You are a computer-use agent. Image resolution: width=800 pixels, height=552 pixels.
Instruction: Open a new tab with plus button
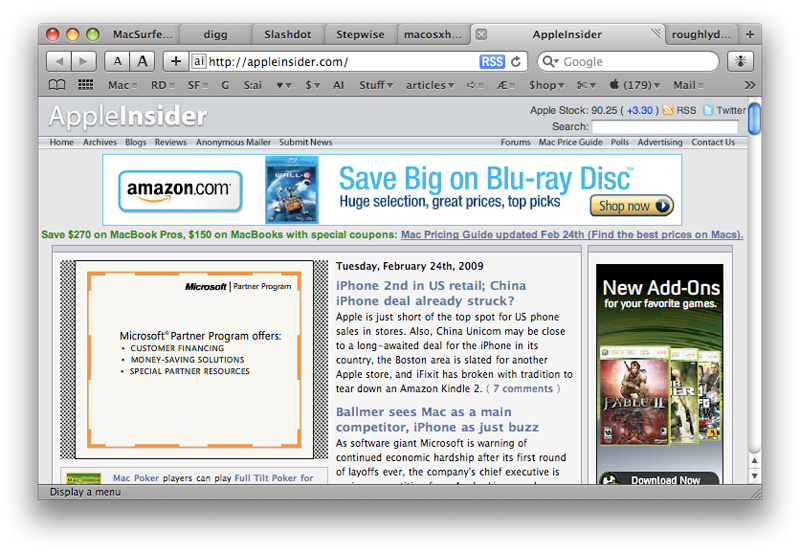(x=750, y=34)
